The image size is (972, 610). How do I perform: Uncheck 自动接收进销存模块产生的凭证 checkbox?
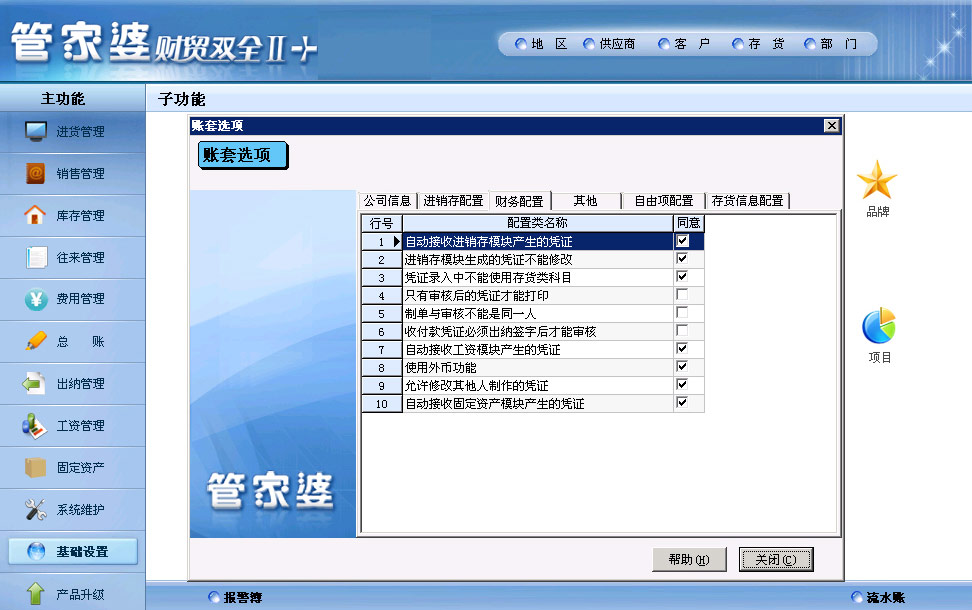[x=682, y=241]
